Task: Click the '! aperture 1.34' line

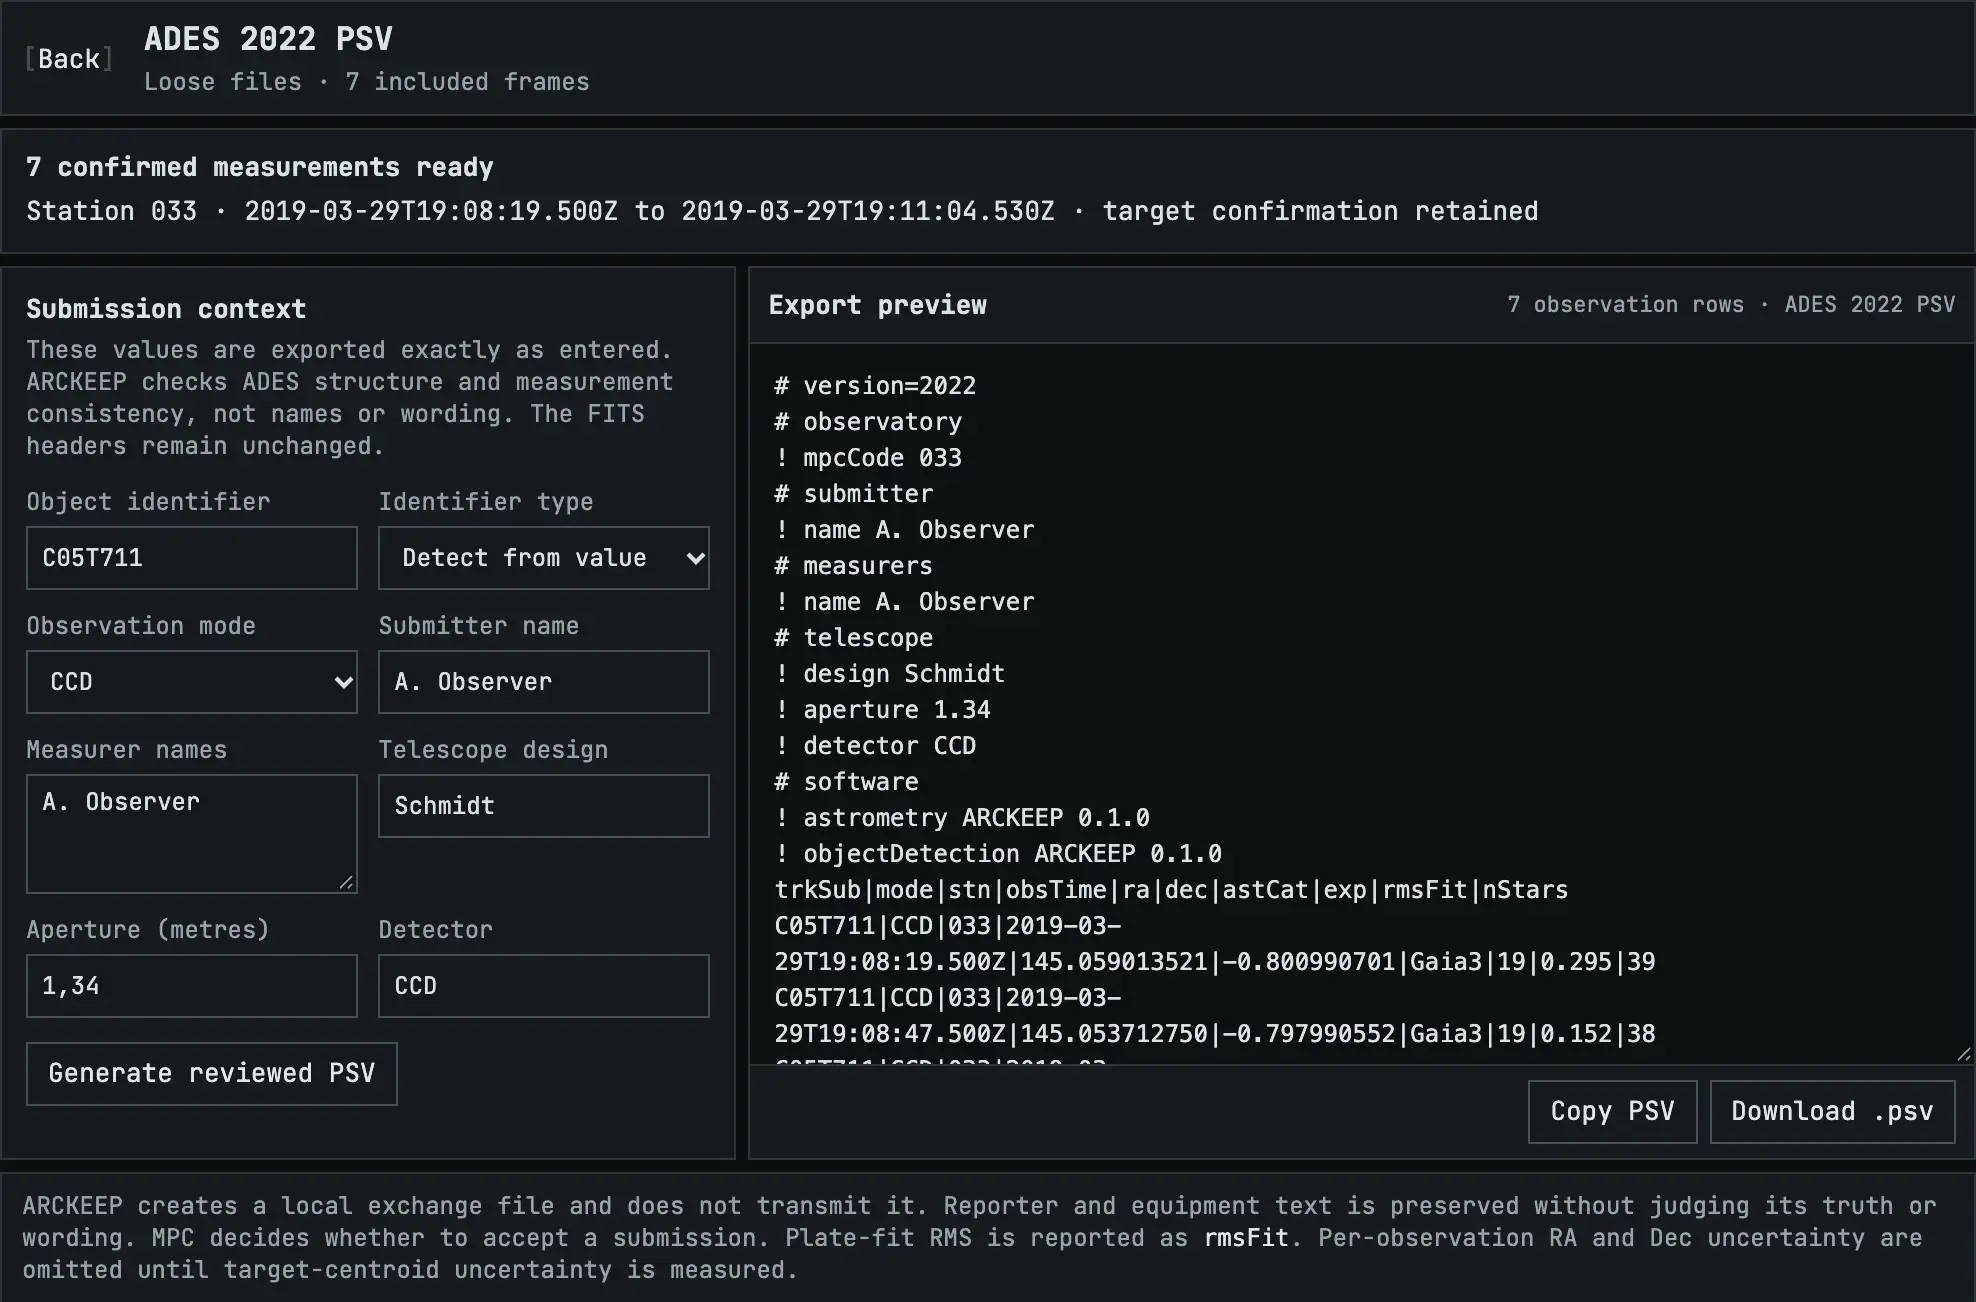Action: coord(882,710)
